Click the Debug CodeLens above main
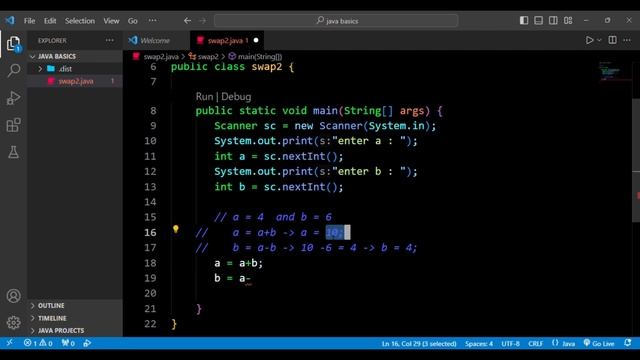Image resolution: width=640 pixels, height=360 pixels. [236, 97]
